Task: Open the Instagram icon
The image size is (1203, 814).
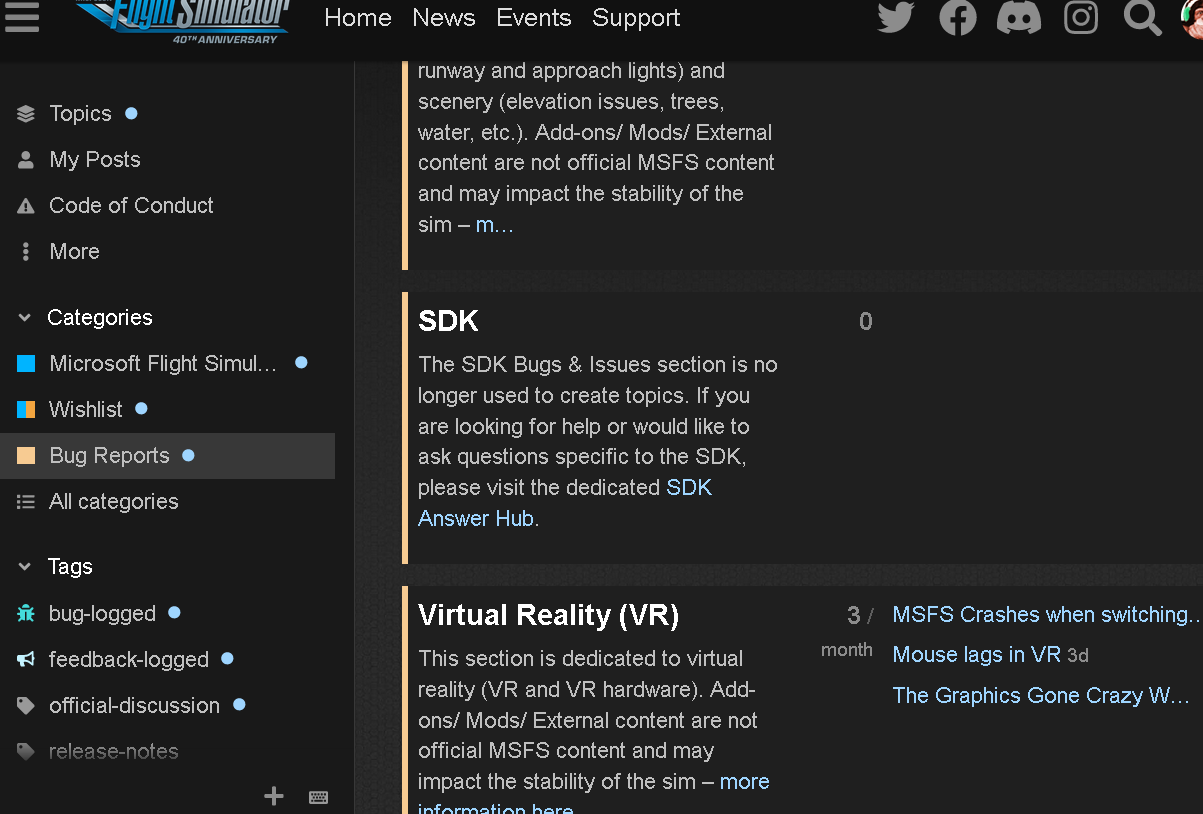Action: 1081,17
